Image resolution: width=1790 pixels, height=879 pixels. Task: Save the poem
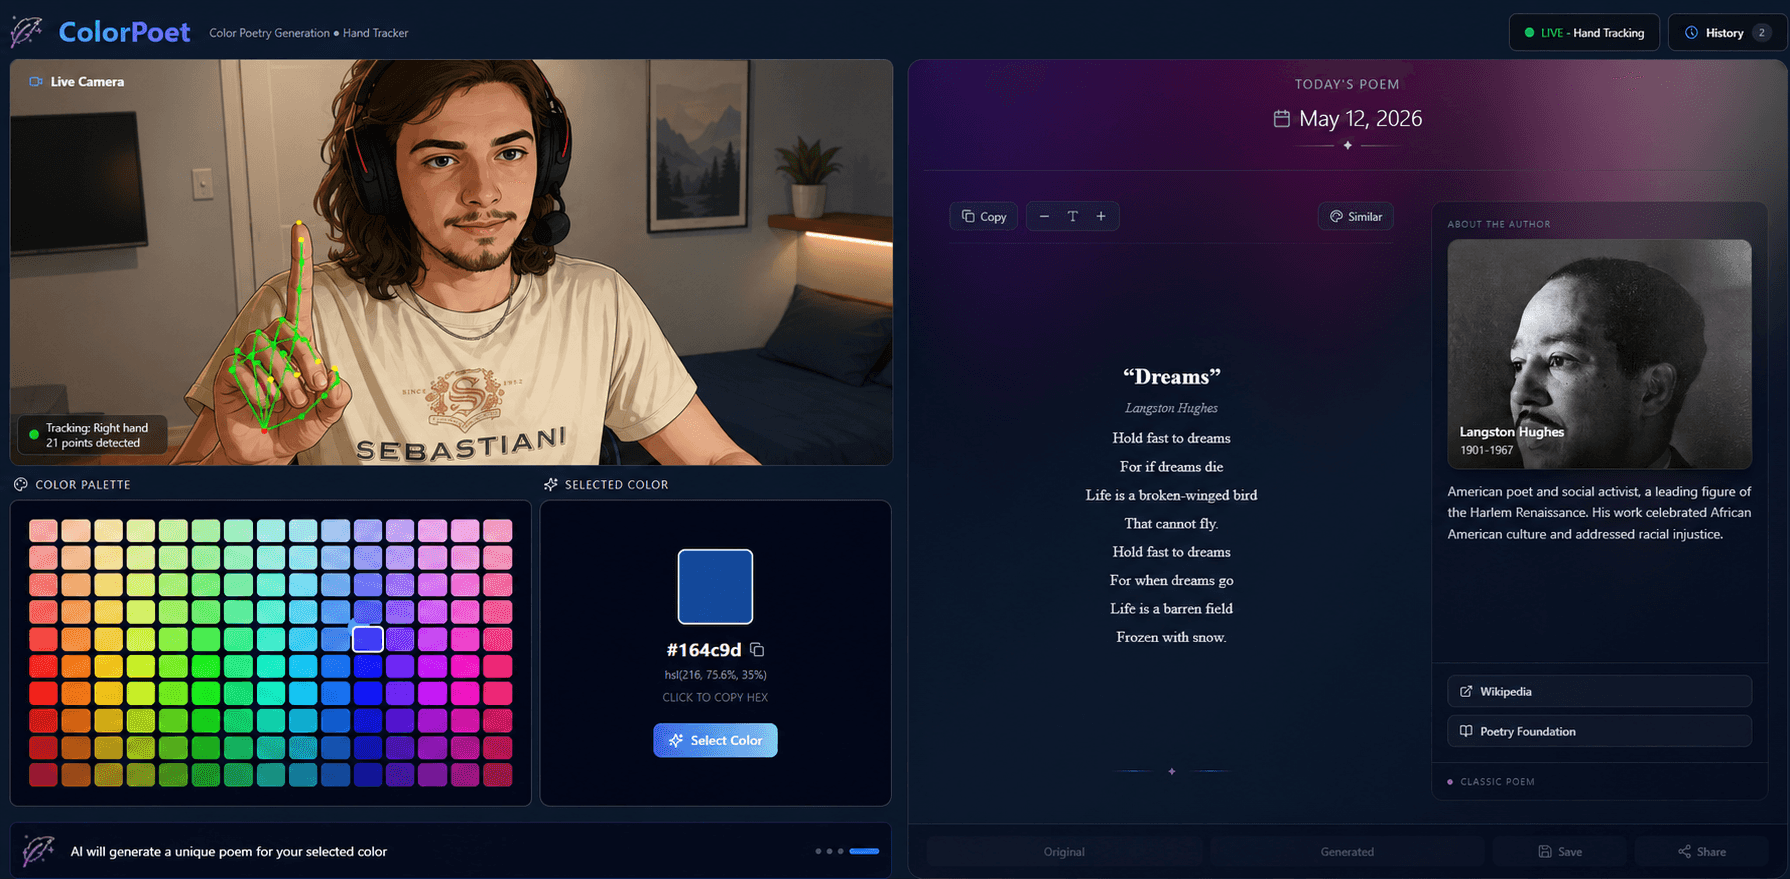1560,851
